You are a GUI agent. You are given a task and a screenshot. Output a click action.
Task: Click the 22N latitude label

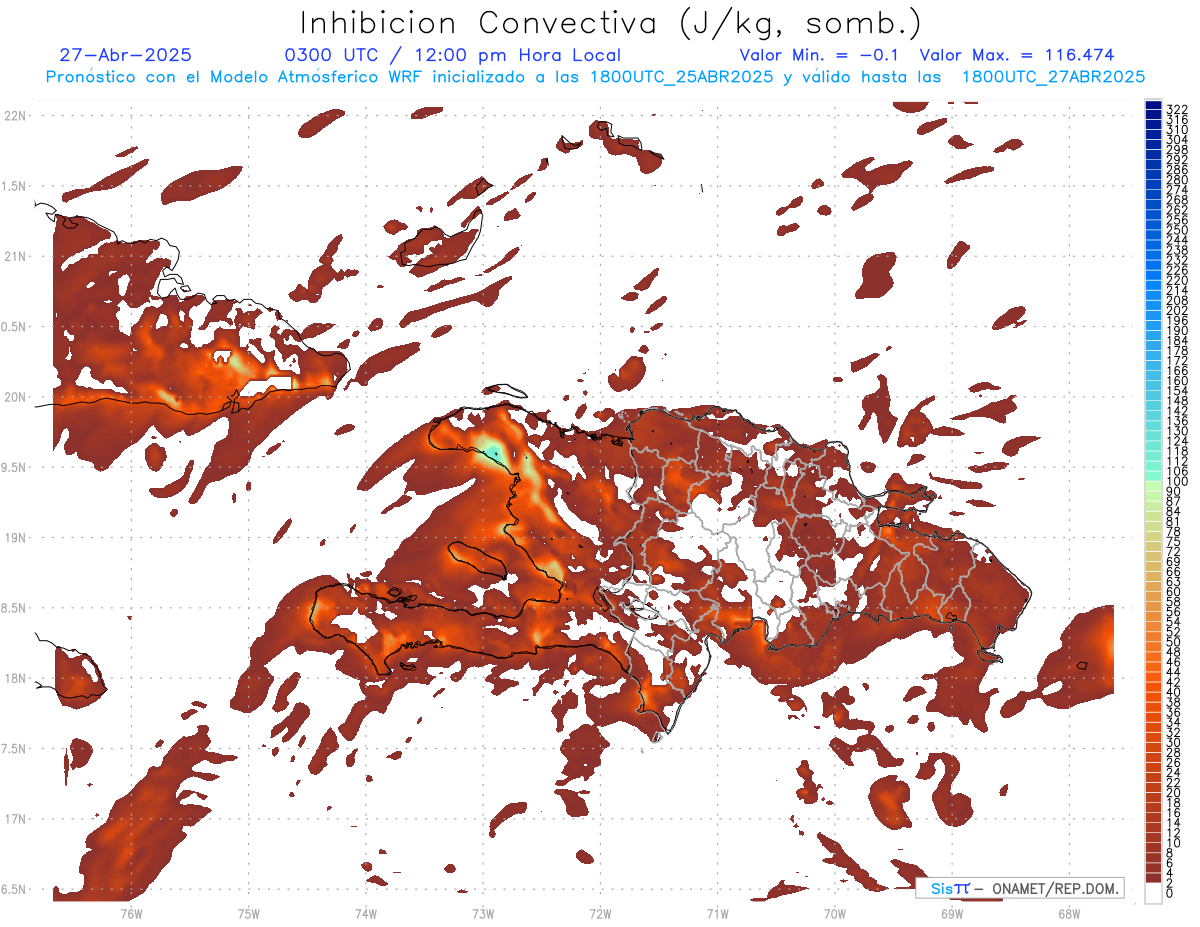pyautogui.click(x=14, y=116)
